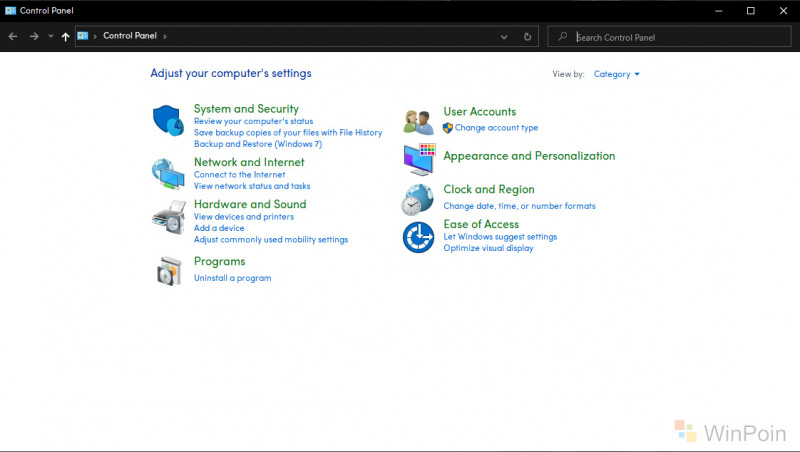800x452 pixels.
Task: Click Review your computer's status
Action: tap(253, 121)
